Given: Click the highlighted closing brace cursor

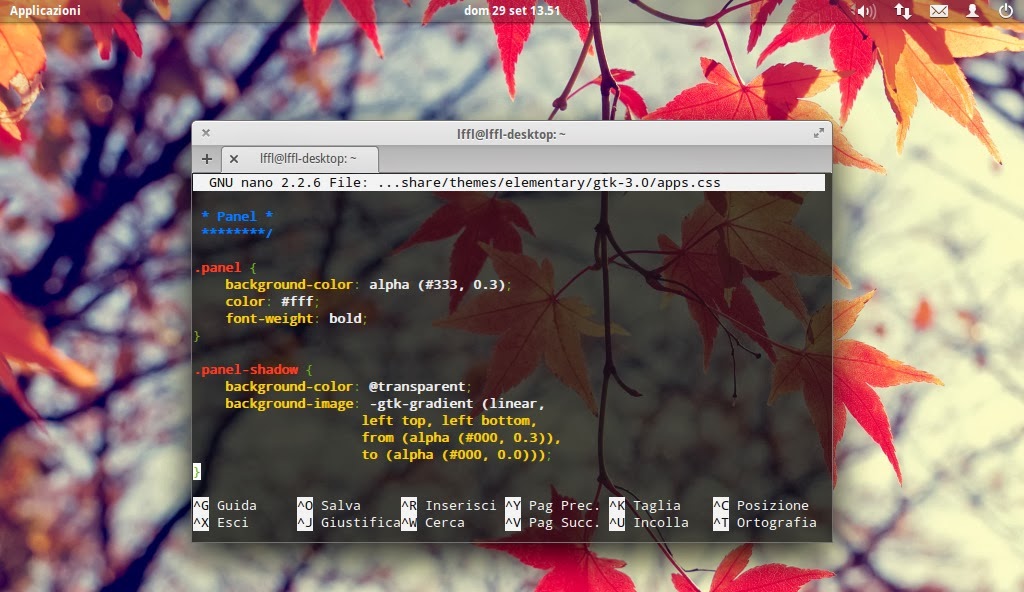Looking at the screenshot, I should 197,471.
